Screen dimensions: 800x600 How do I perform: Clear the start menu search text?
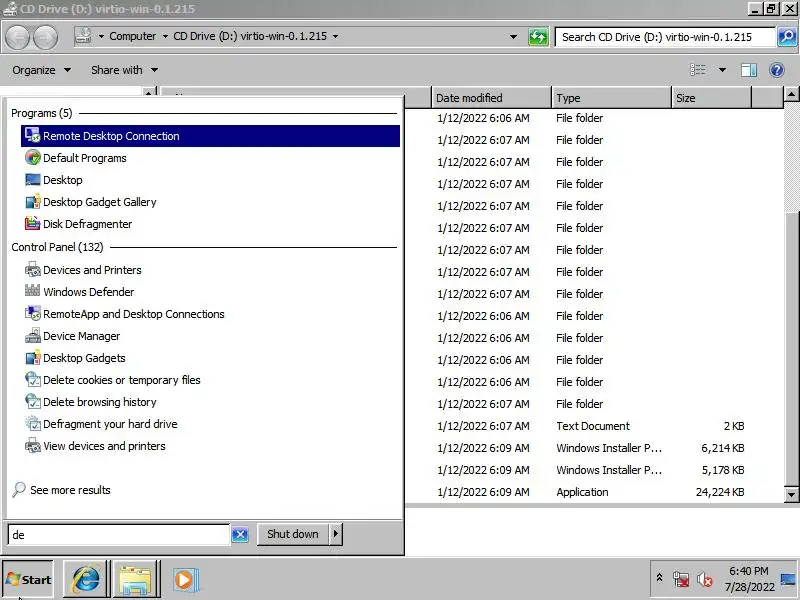(x=240, y=535)
